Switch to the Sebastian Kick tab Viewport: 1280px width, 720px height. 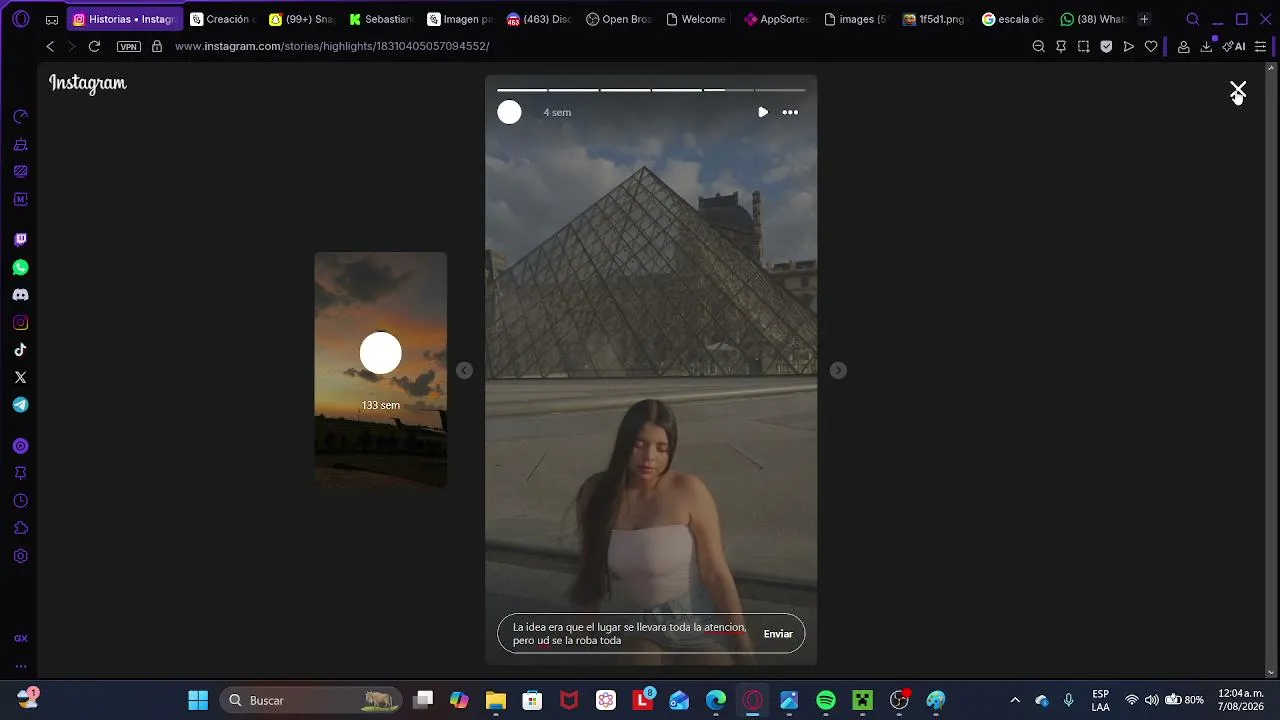(381, 19)
